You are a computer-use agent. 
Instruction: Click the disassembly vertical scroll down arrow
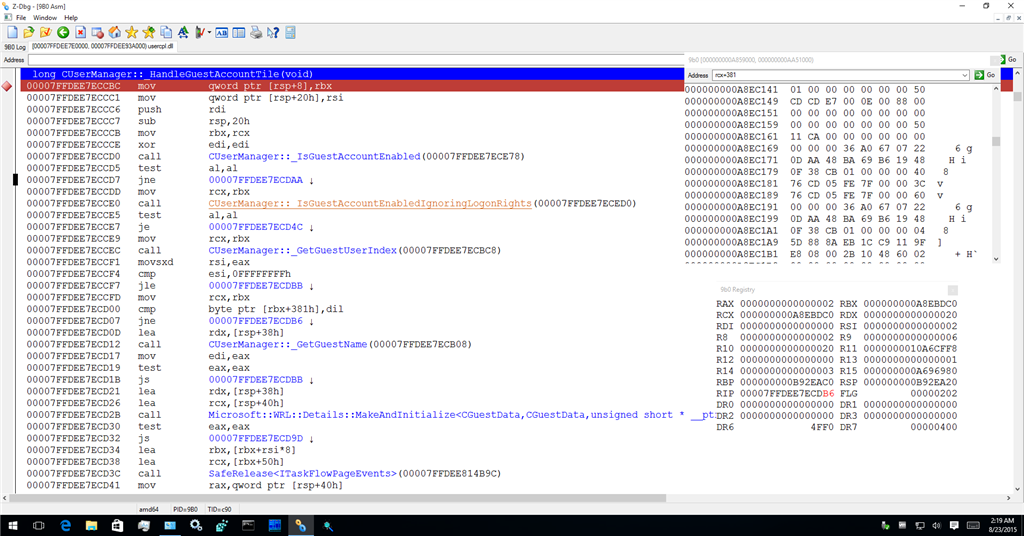pos(1017,489)
